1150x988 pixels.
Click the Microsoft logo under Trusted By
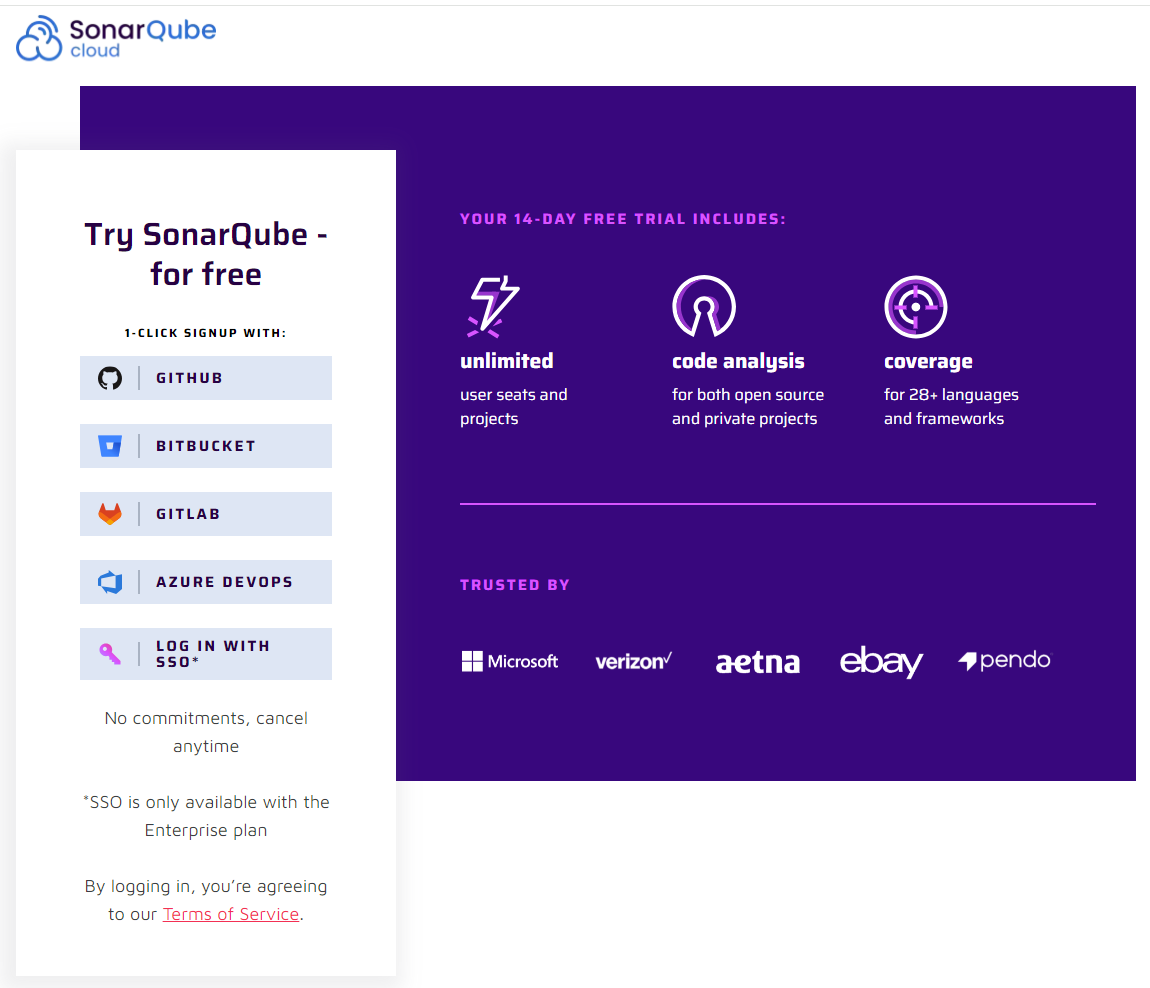coord(510,660)
